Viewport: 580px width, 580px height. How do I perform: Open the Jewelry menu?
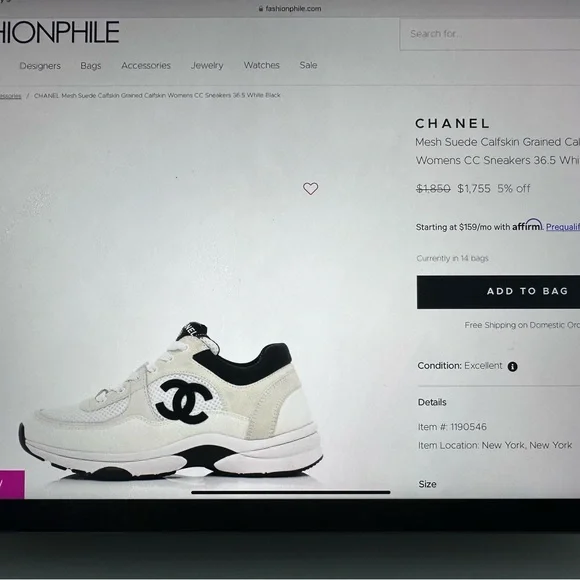[207, 65]
